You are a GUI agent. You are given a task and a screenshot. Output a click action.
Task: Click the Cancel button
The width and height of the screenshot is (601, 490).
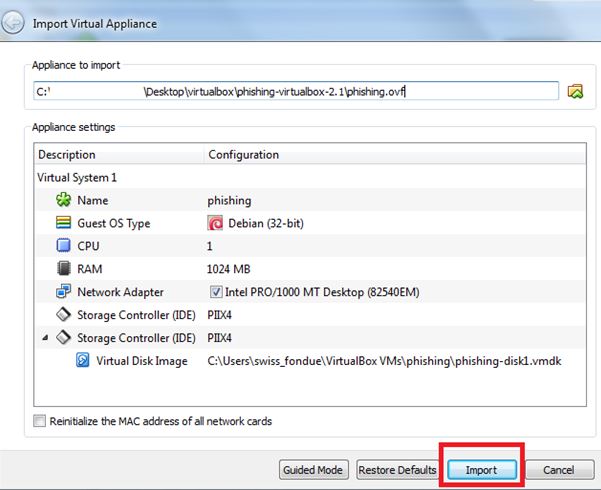click(559, 470)
